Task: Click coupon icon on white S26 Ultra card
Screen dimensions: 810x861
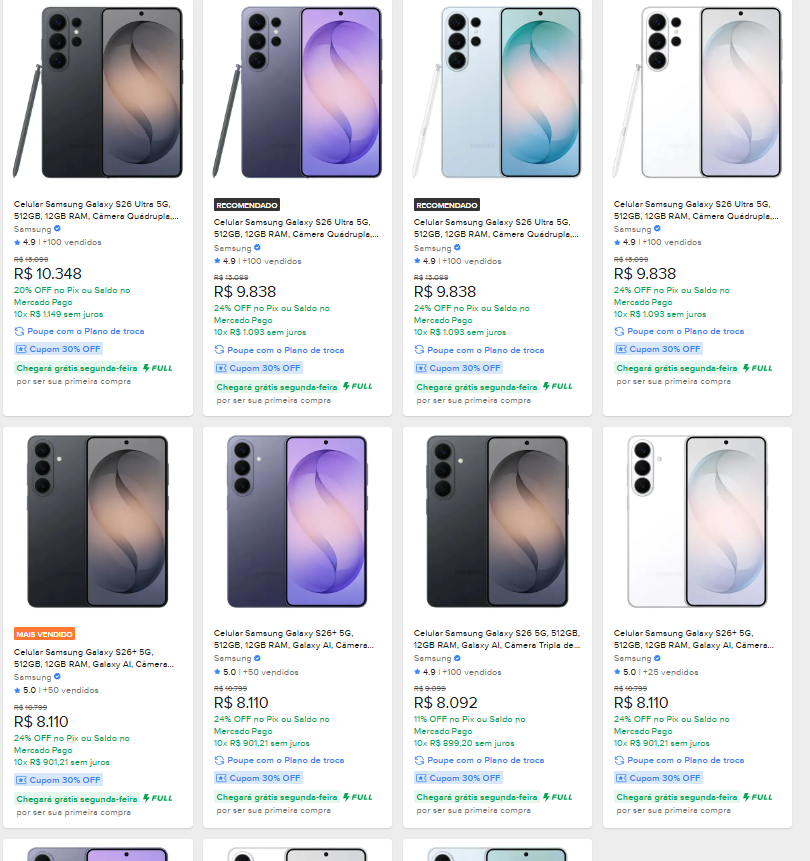Action: point(621,349)
